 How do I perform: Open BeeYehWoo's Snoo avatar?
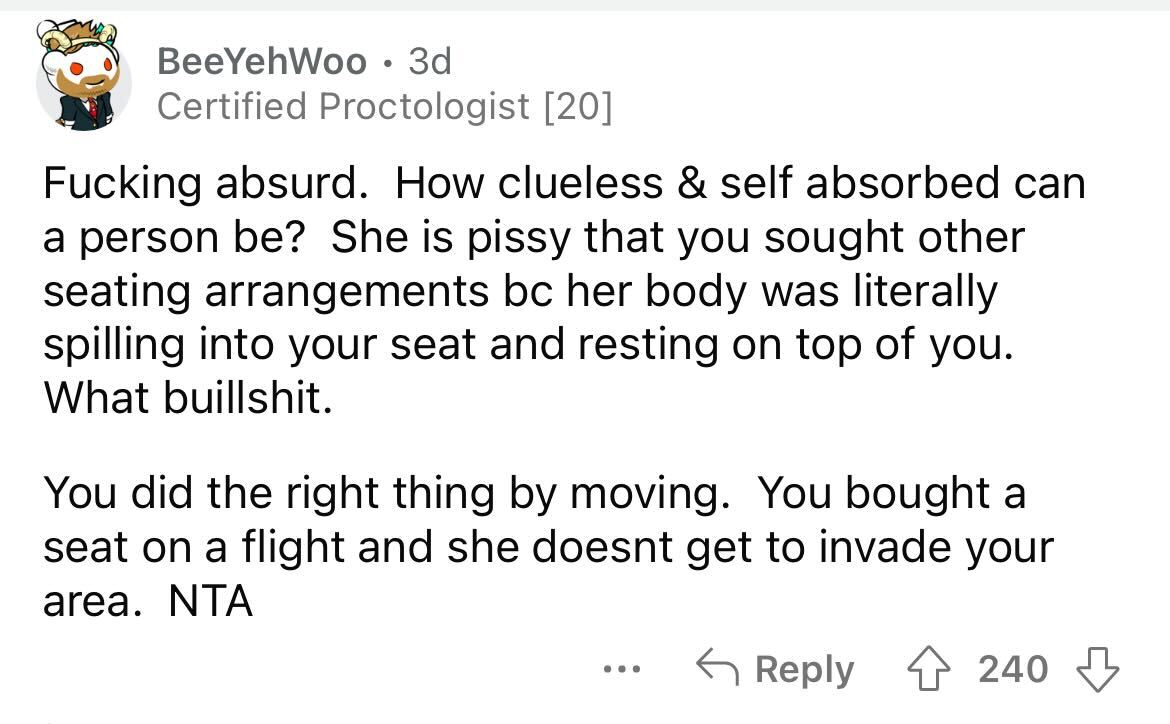[83, 75]
